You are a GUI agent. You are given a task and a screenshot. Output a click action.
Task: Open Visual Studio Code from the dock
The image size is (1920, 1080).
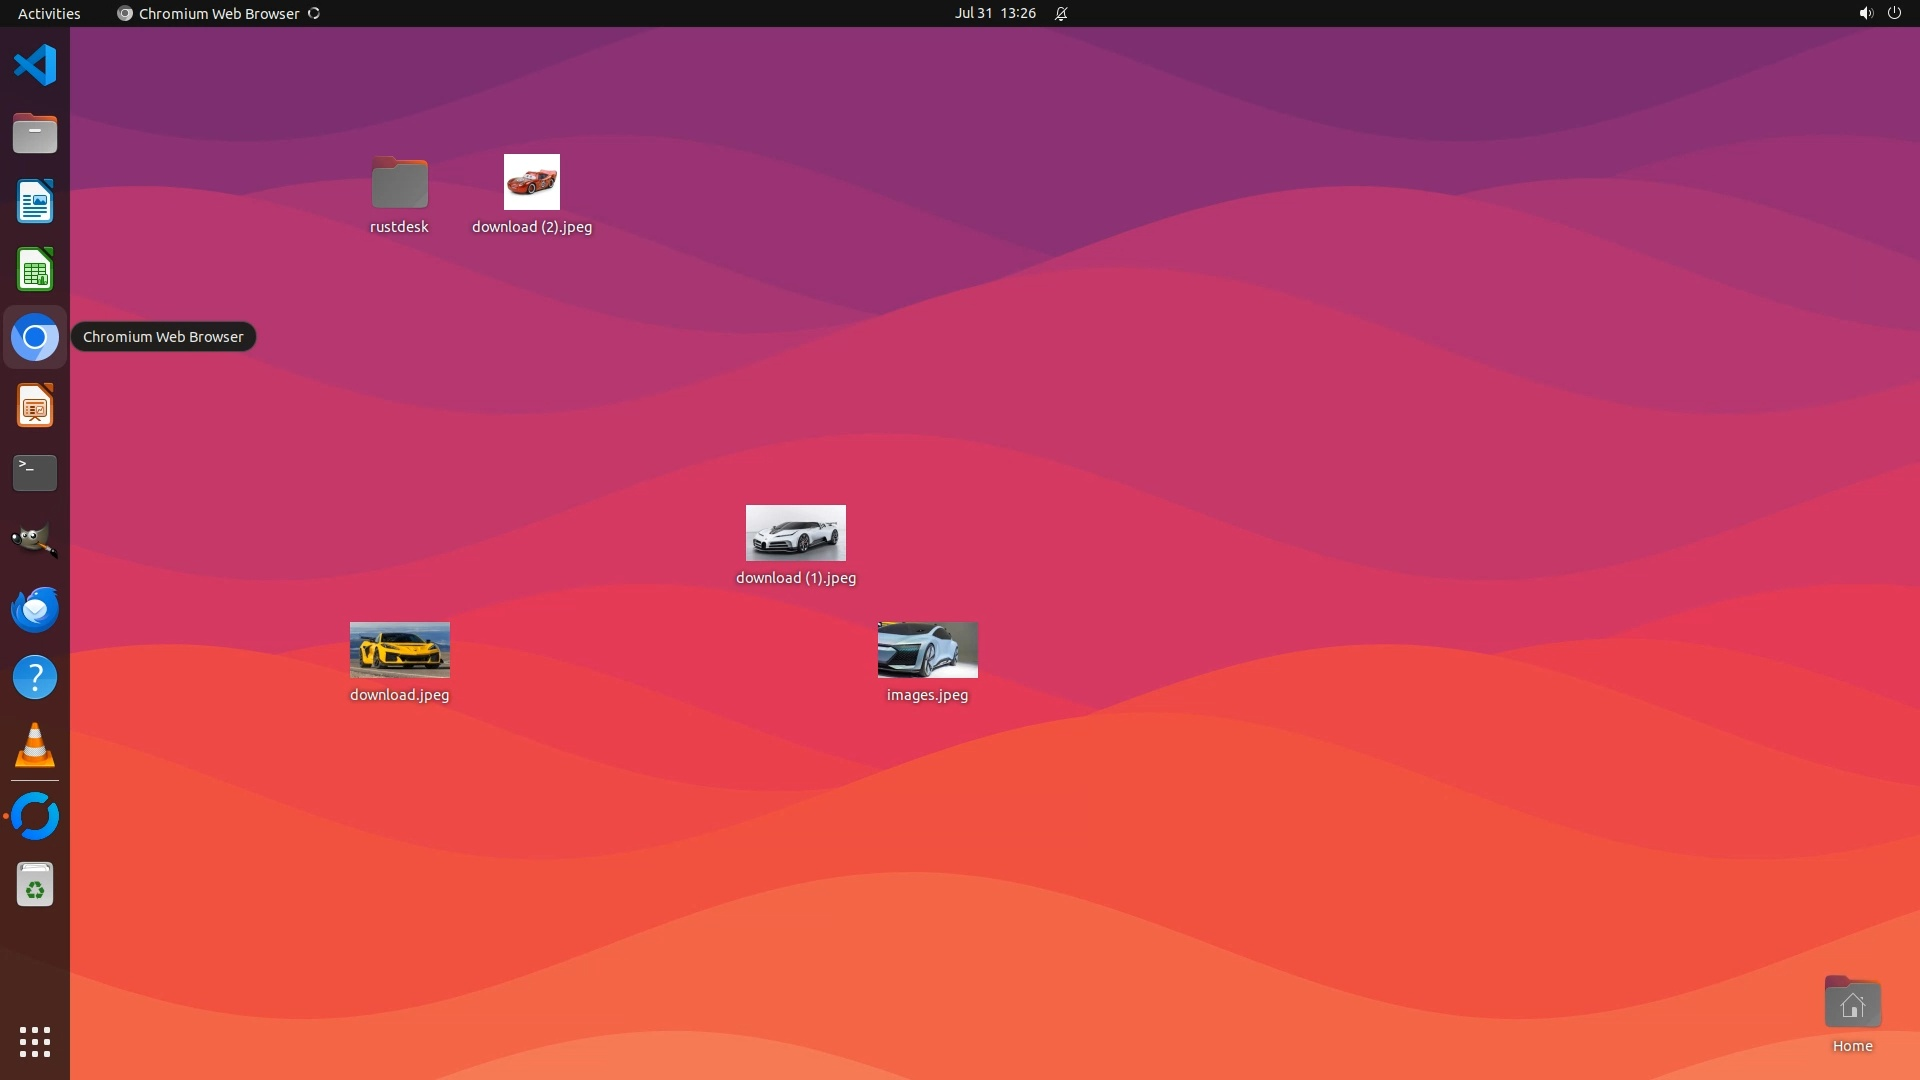(35, 66)
